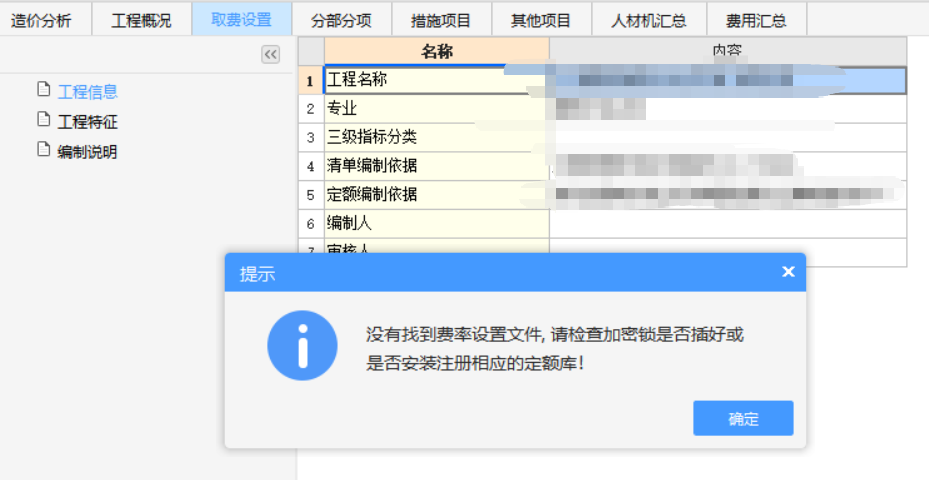Open the 工程概况 tab
Viewport: 929px width, 480px height.
tap(142, 20)
